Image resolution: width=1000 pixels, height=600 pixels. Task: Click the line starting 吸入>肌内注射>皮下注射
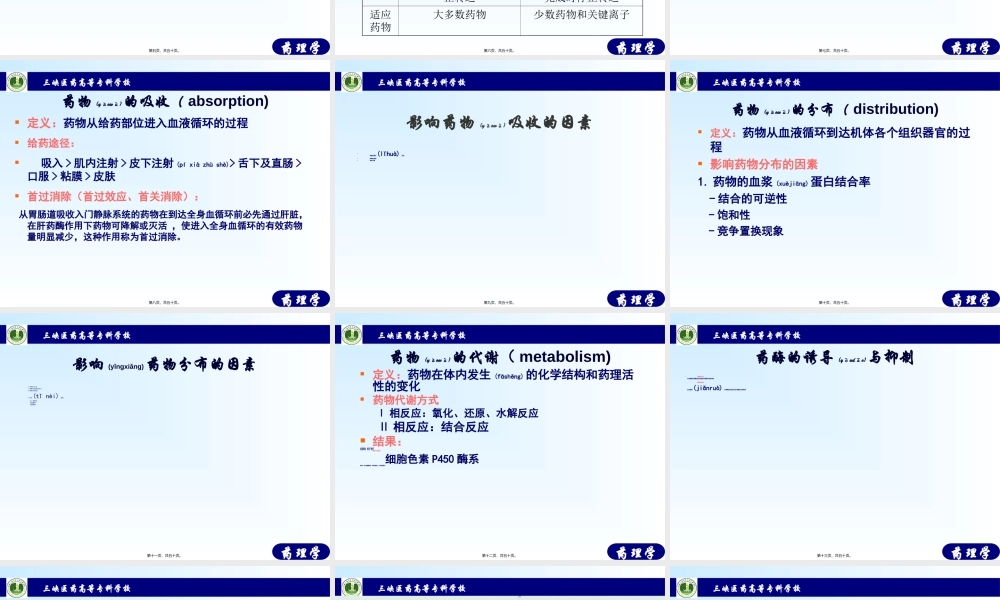pos(171,163)
